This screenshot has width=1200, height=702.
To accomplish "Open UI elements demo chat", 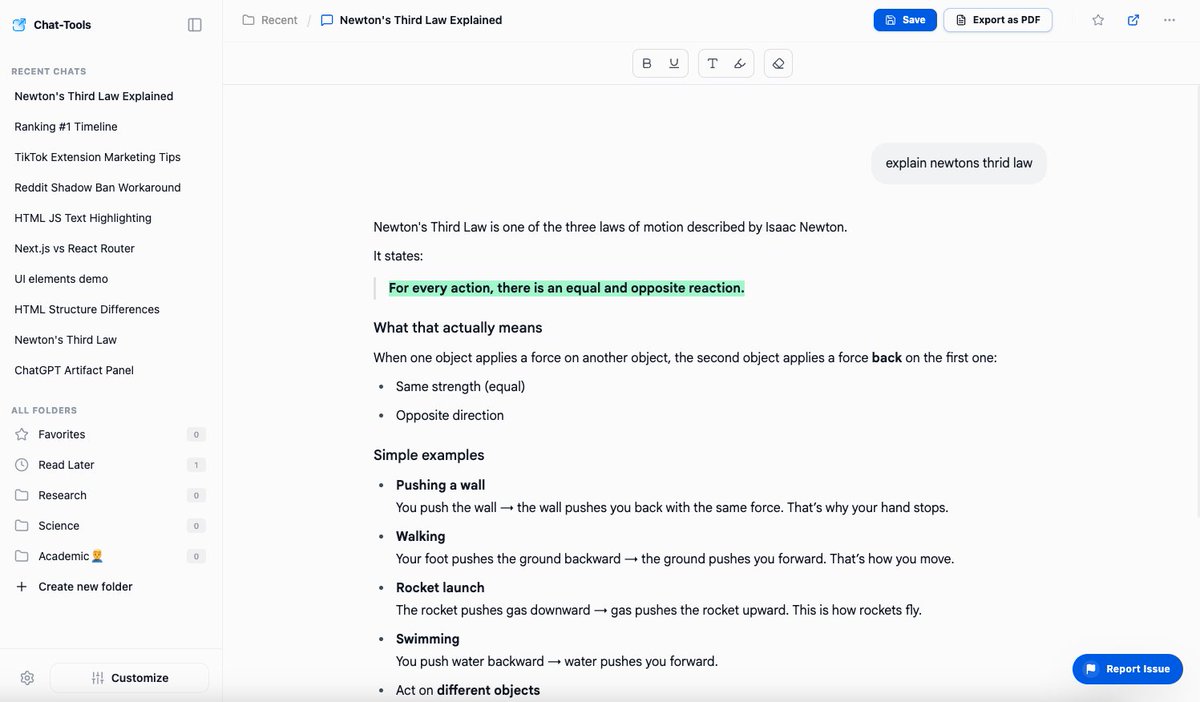I will tap(61, 279).
